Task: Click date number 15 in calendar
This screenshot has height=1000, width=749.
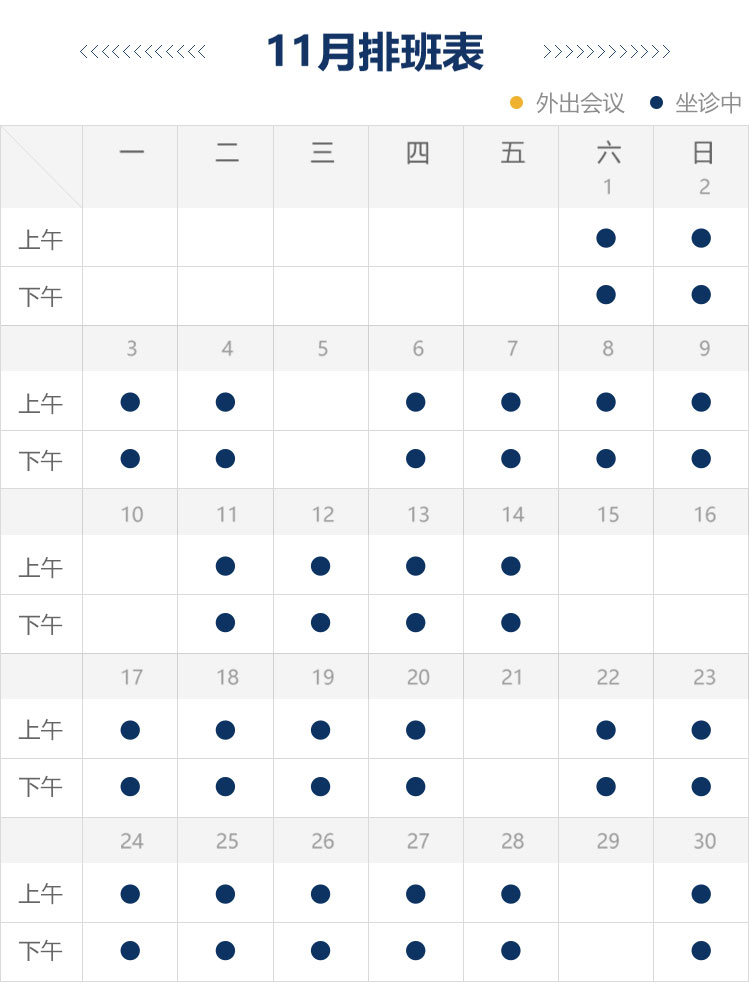Action: pyautogui.click(x=608, y=514)
